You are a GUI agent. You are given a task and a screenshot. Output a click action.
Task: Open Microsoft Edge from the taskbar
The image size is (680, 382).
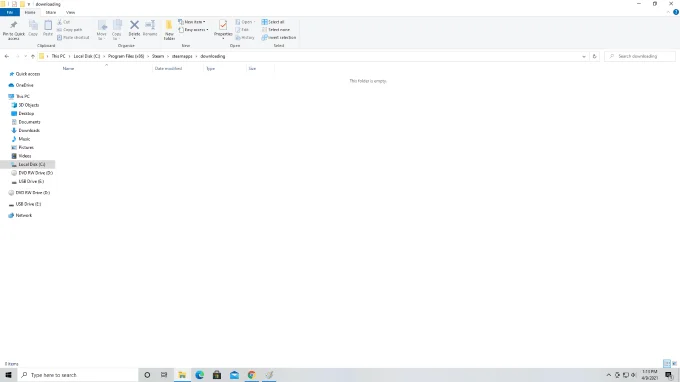199,375
